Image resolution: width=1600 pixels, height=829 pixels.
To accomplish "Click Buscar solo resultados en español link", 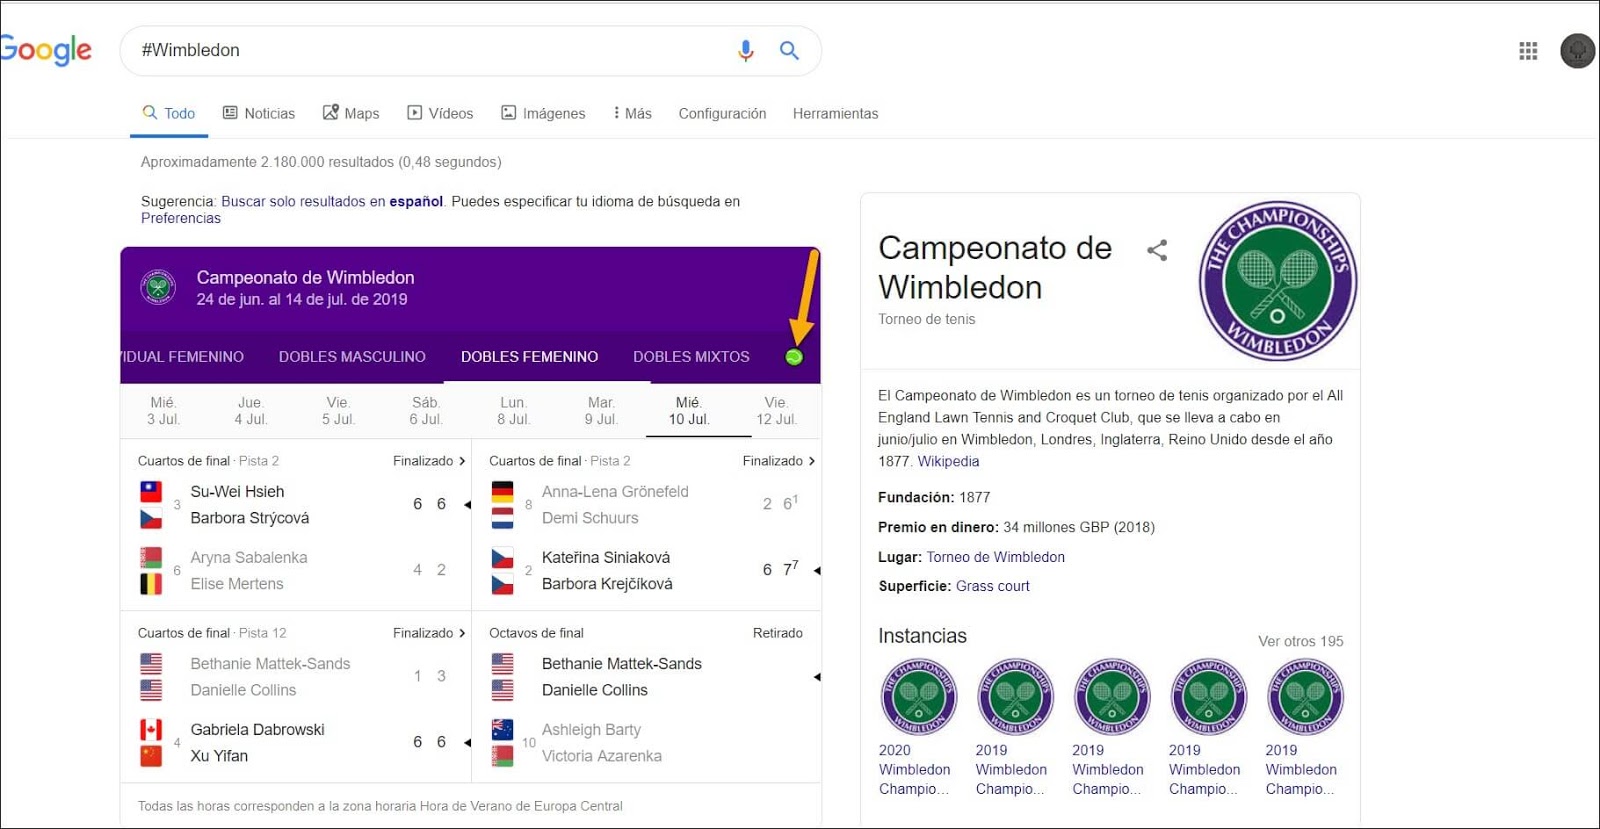I will (x=331, y=201).
